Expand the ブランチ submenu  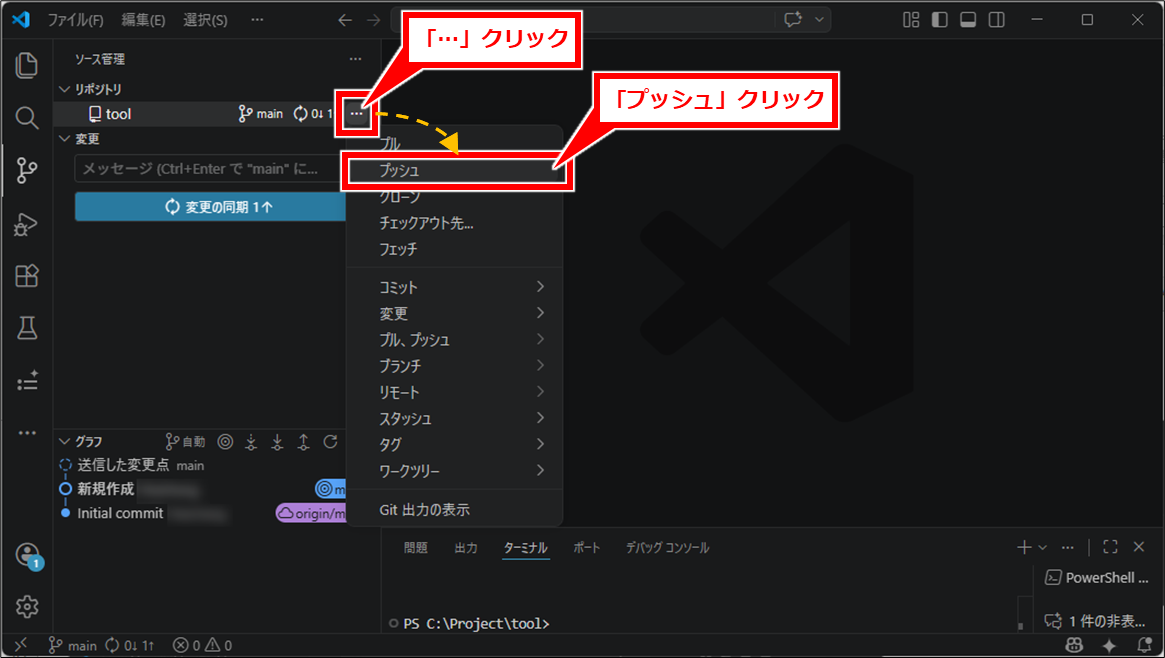pos(455,366)
